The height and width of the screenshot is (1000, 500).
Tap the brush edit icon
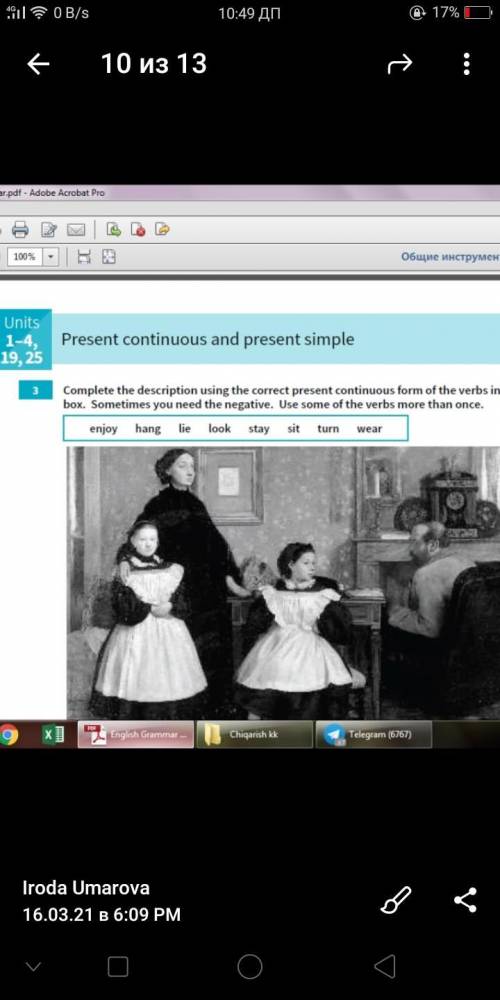coord(395,900)
